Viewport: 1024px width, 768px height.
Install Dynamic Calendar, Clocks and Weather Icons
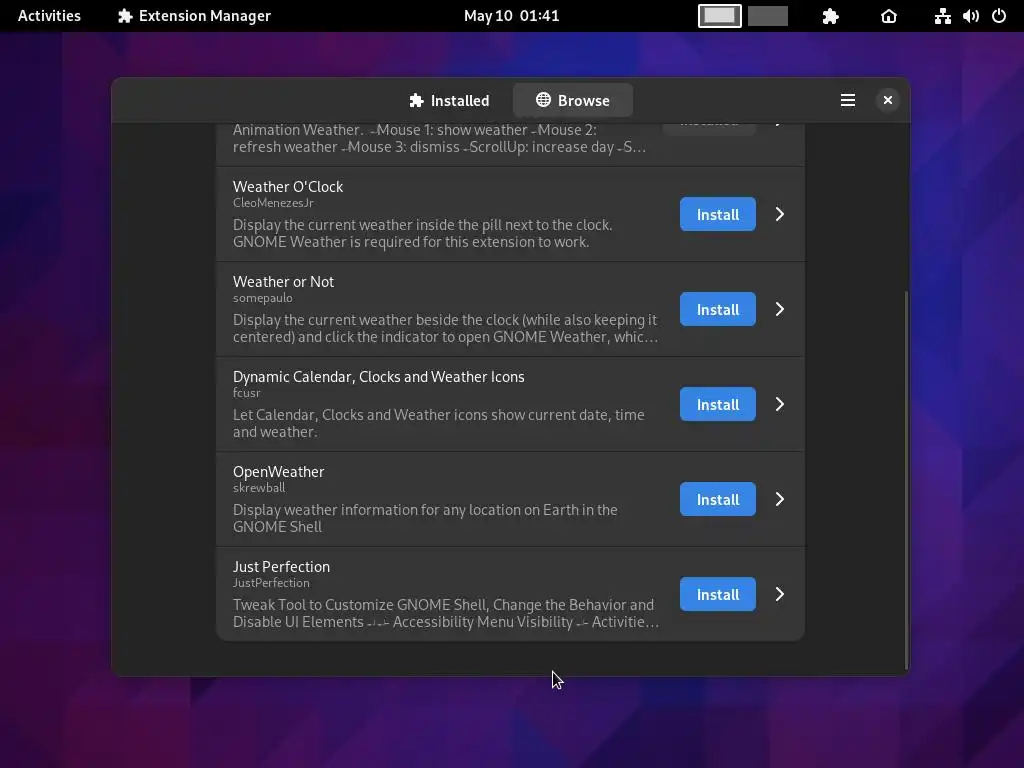pos(718,404)
